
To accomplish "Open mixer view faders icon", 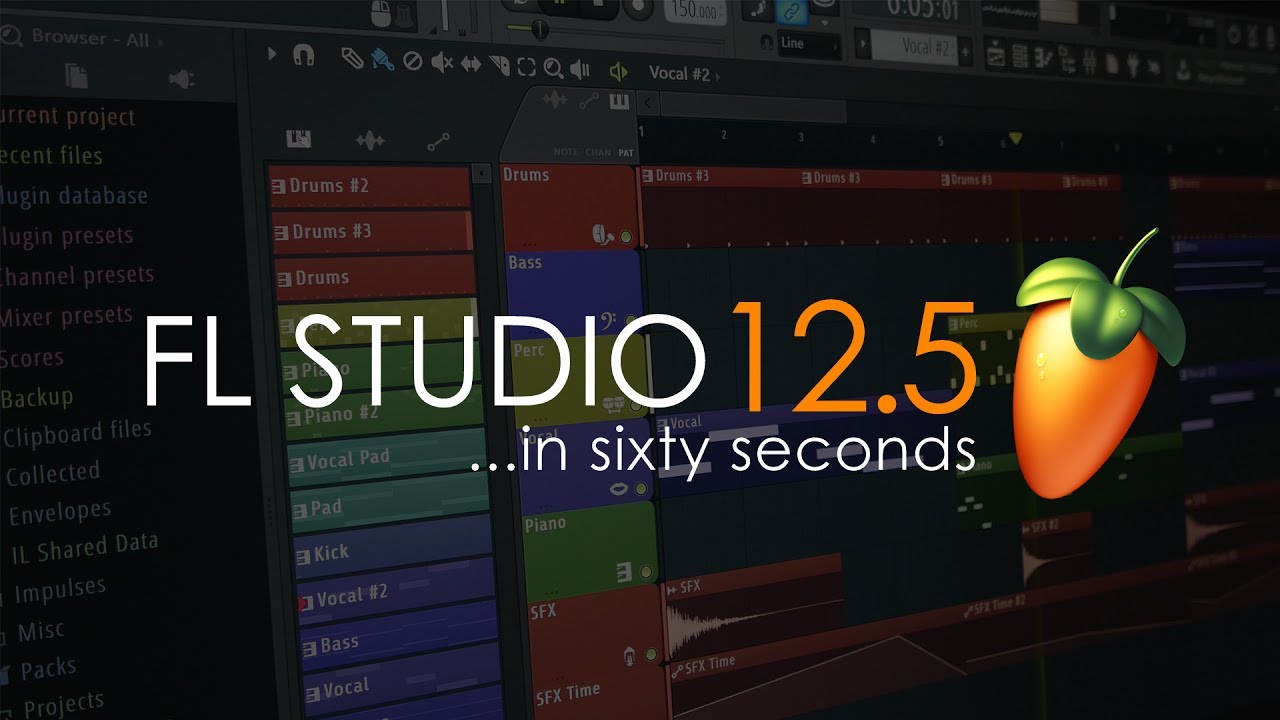I will 1089,63.
